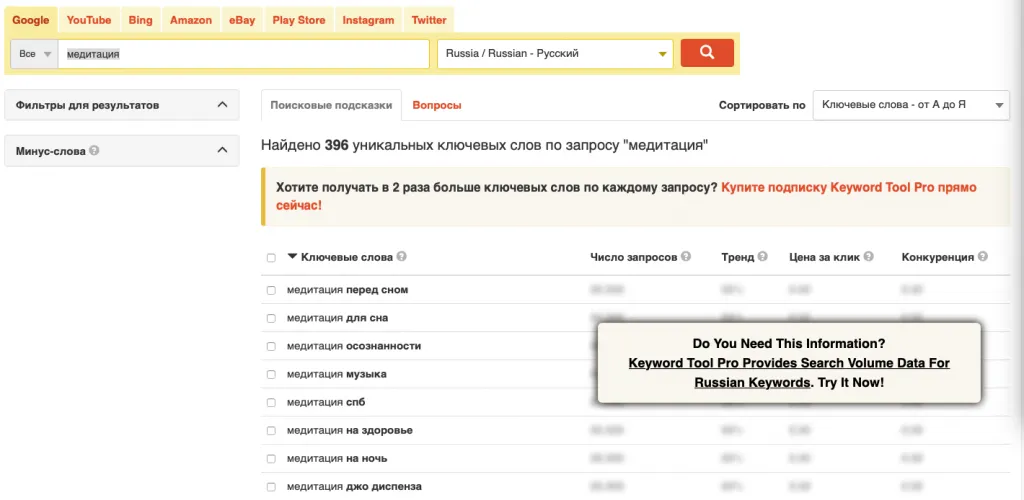Click keyword text медитация осознанности
Viewport: 1024px width, 500px height.
[354, 346]
